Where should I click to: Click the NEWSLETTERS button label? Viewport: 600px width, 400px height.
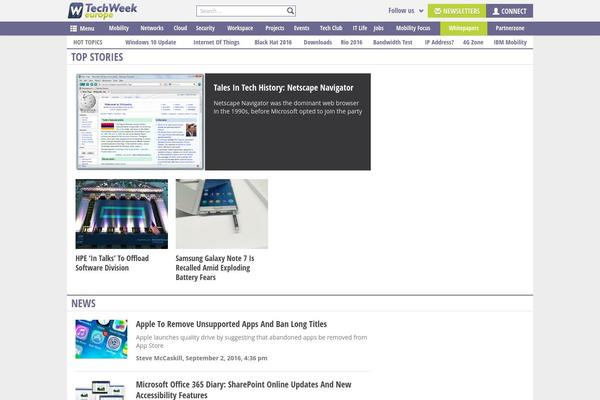pyautogui.click(x=461, y=11)
